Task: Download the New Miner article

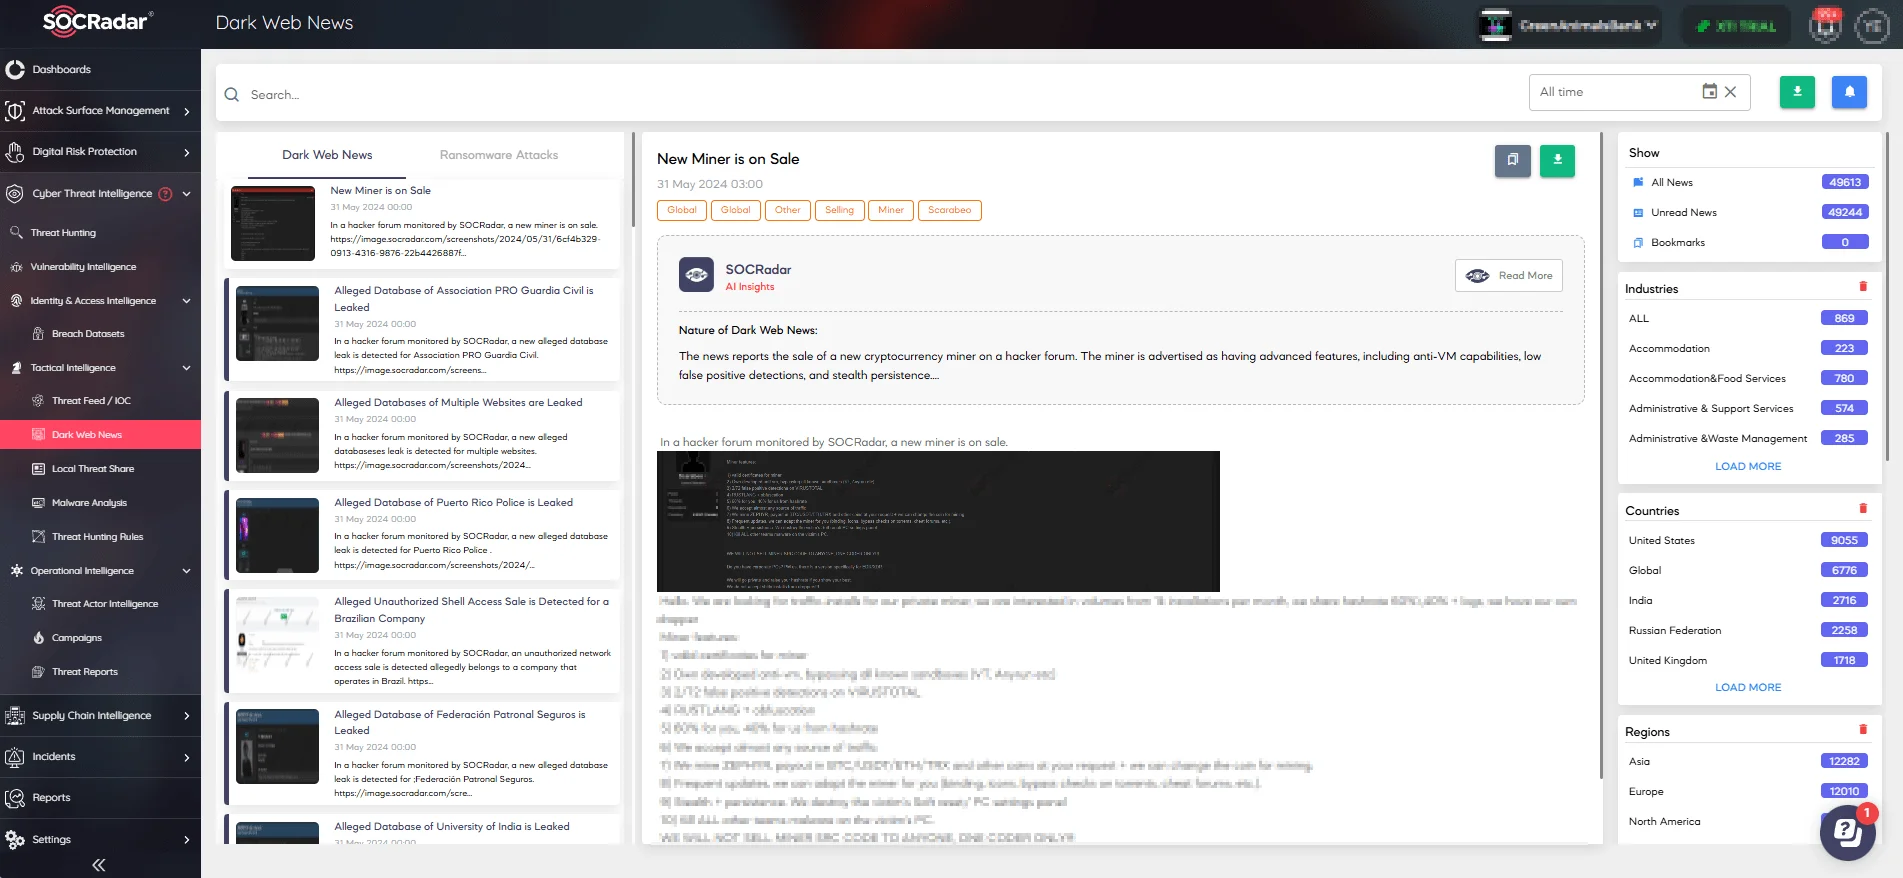Action: (1557, 161)
